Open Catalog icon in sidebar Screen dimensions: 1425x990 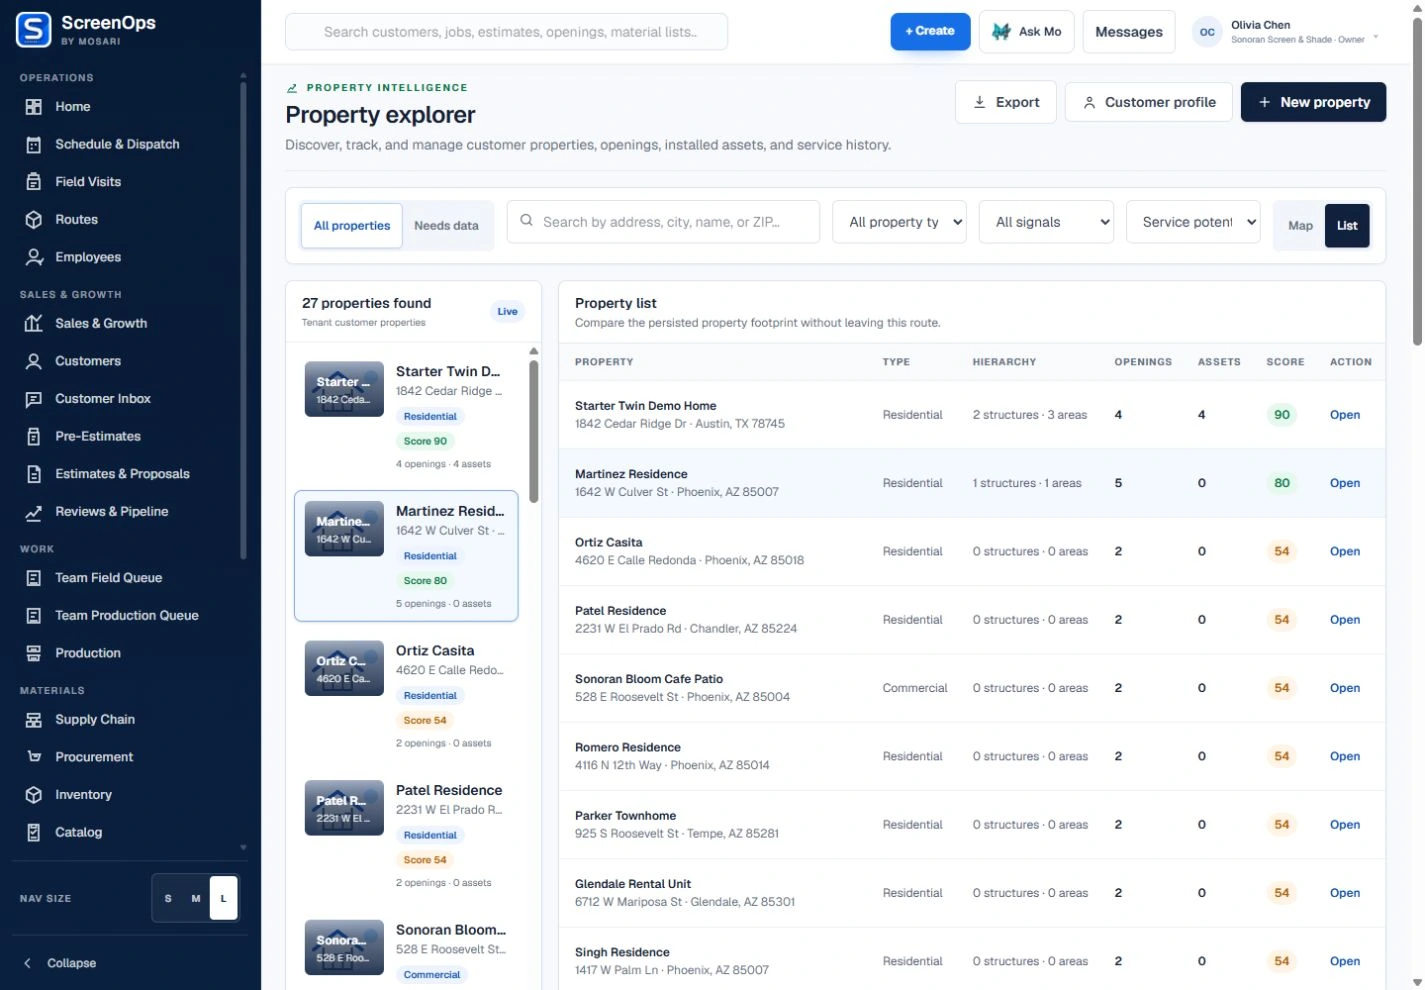33,833
